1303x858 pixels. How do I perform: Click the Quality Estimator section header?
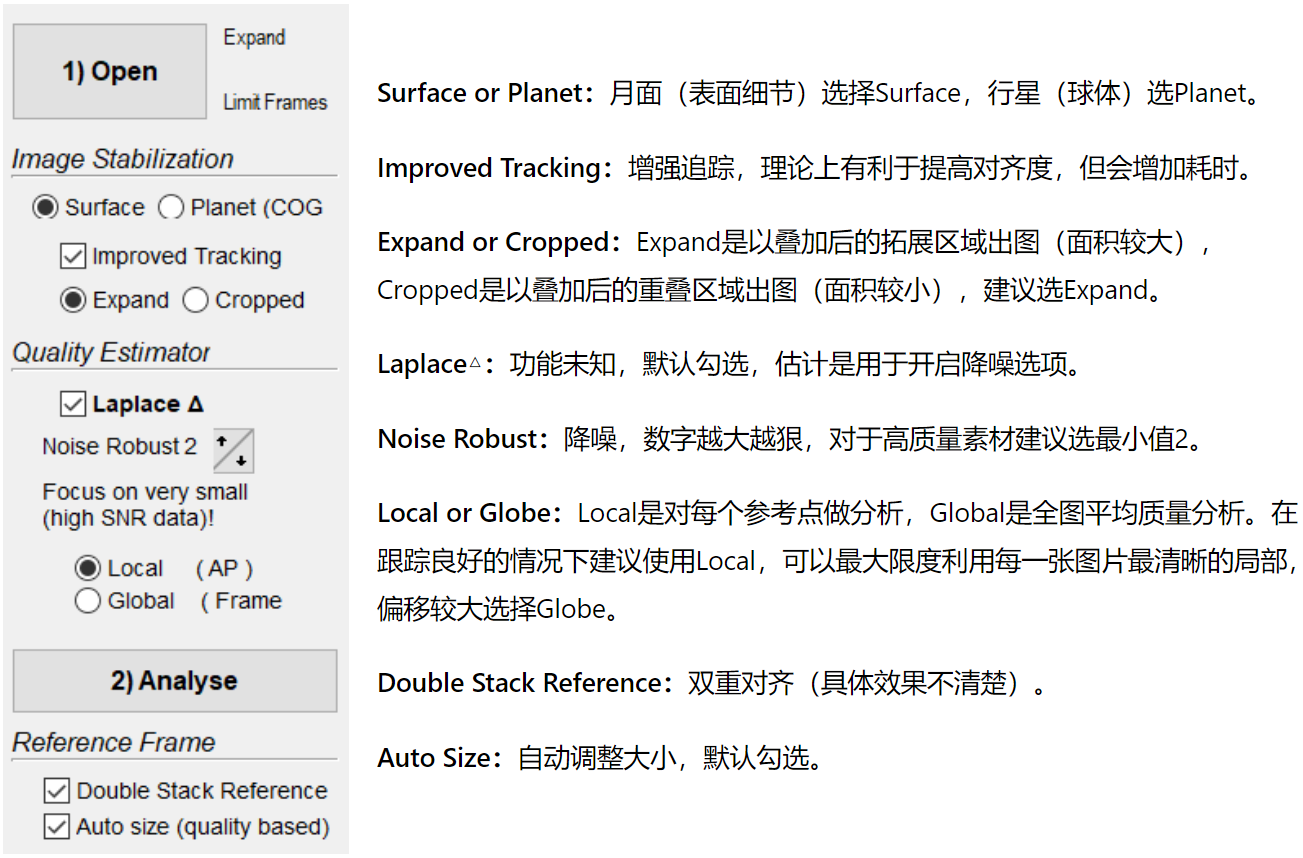click(x=111, y=353)
